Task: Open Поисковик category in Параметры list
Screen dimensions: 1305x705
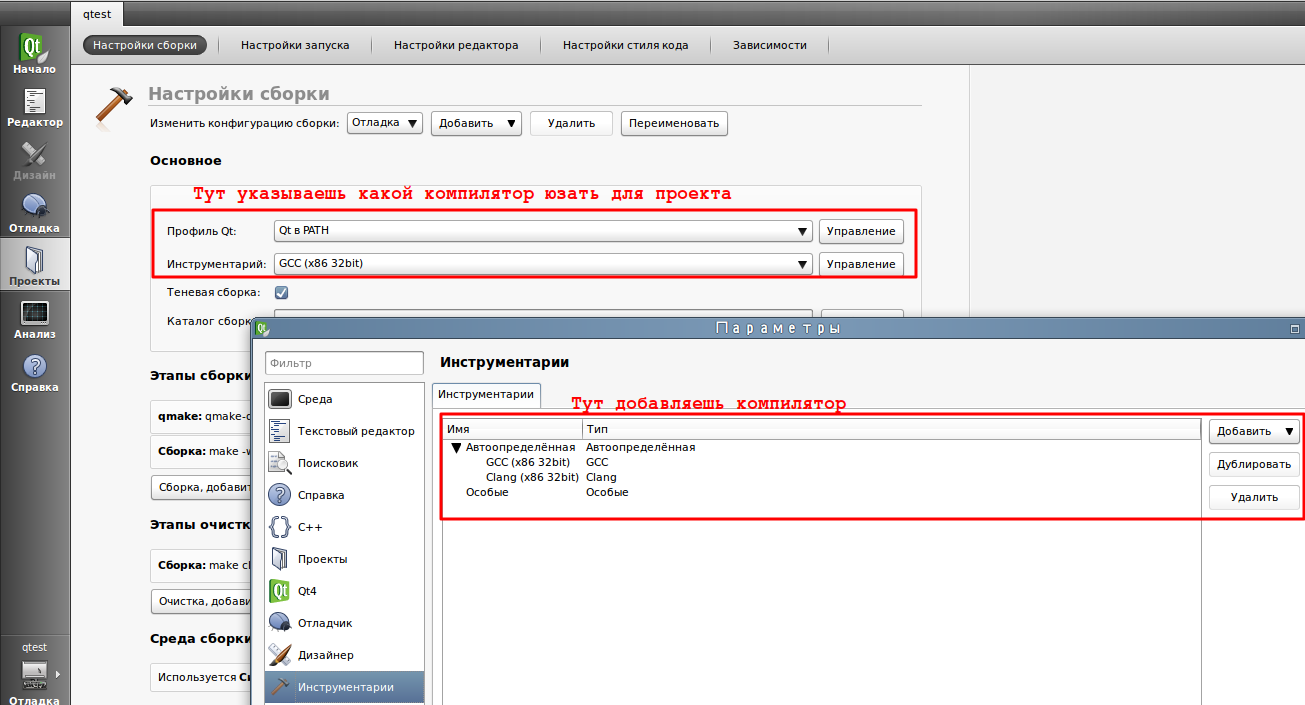Action: (344, 463)
